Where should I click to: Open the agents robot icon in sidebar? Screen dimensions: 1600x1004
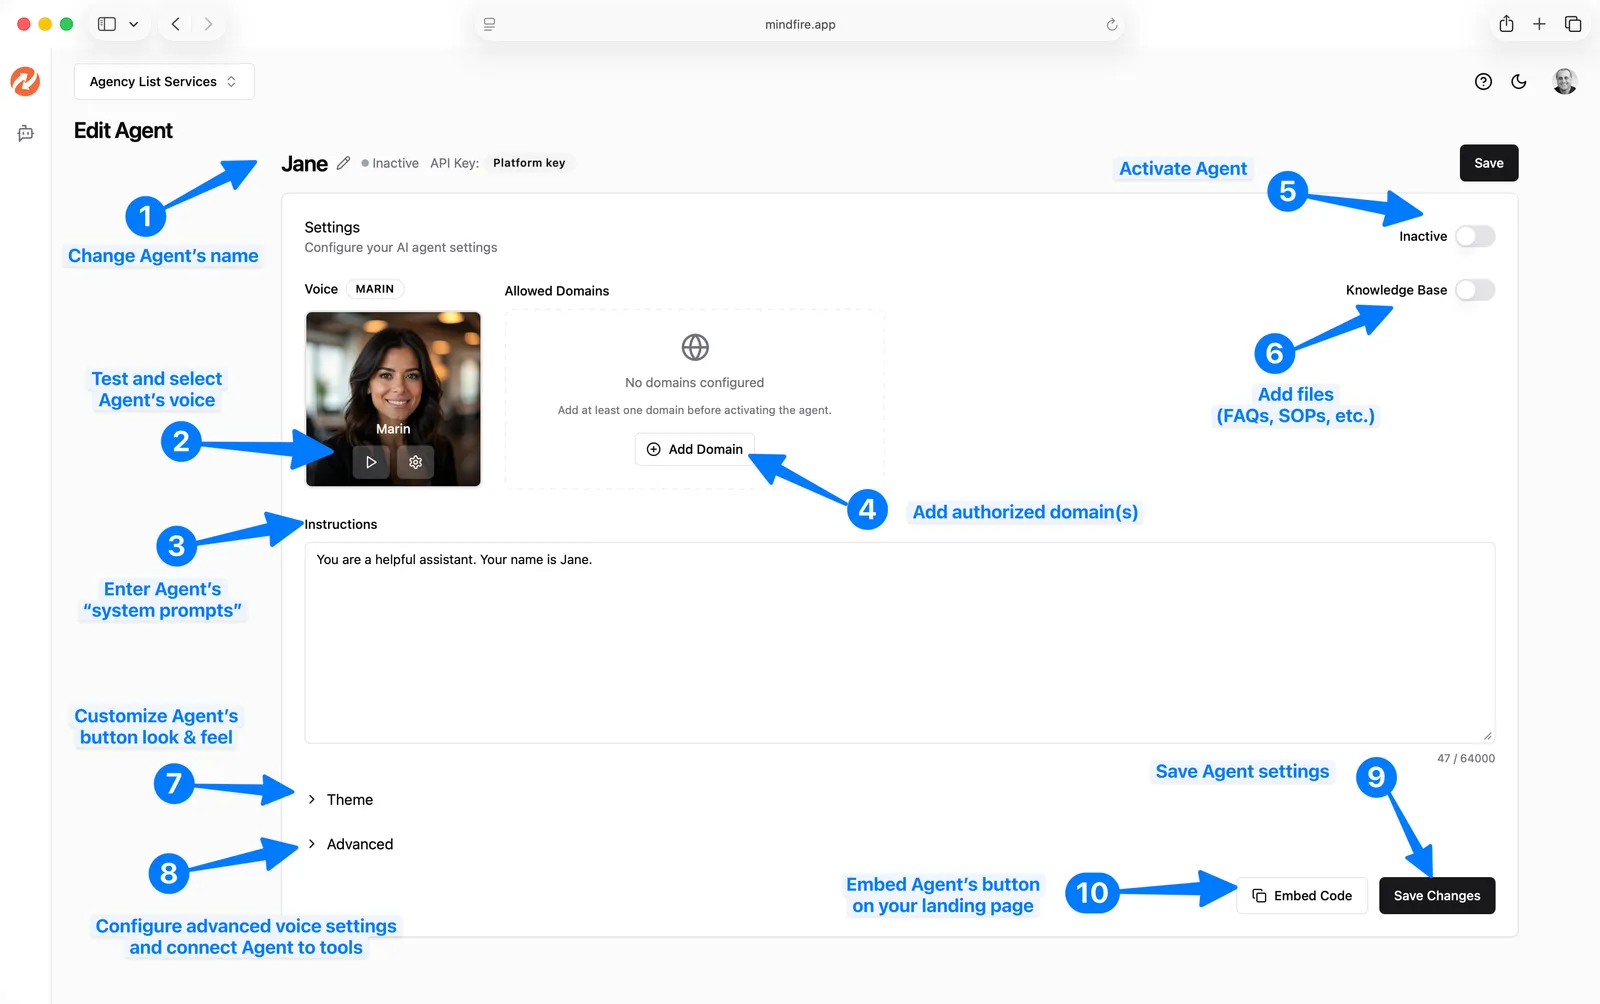pos(26,133)
